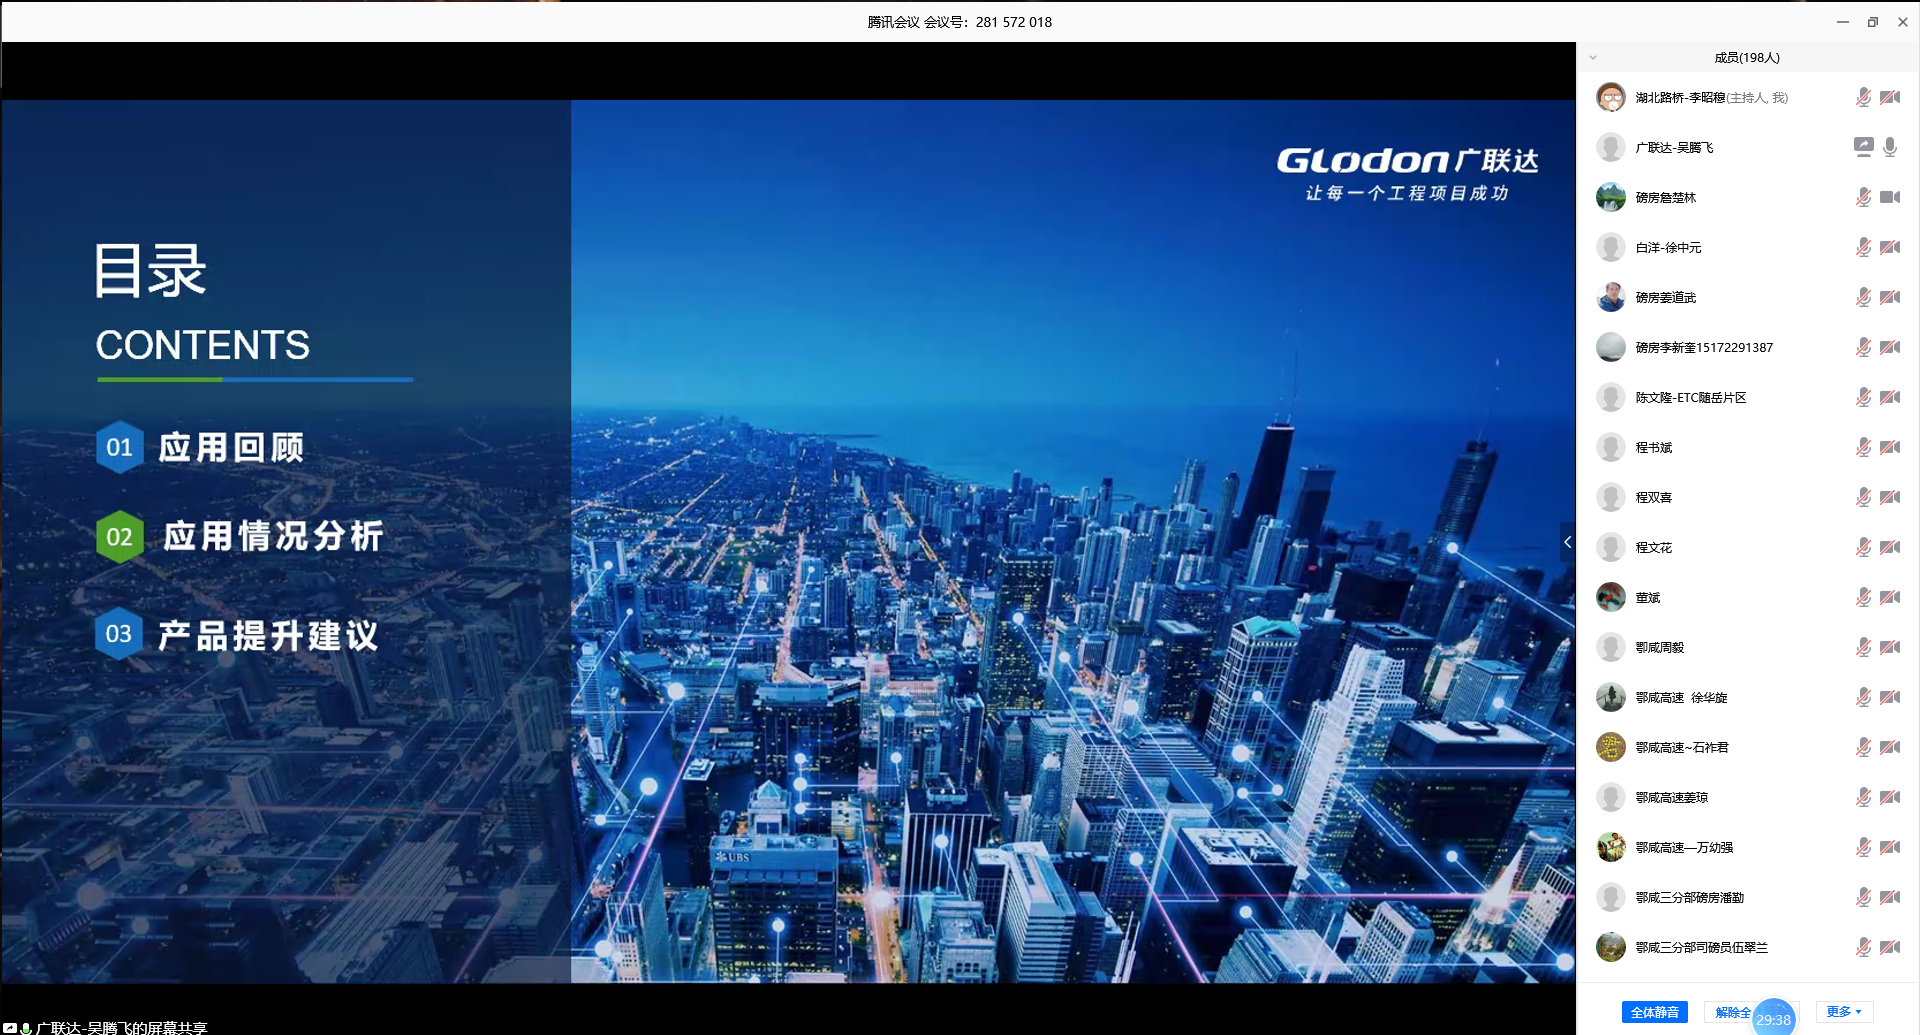This screenshot has width=1920, height=1035.
Task: Click the camera-off icon beside 鄂咸高速~石祚君
Action: click(x=1889, y=747)
